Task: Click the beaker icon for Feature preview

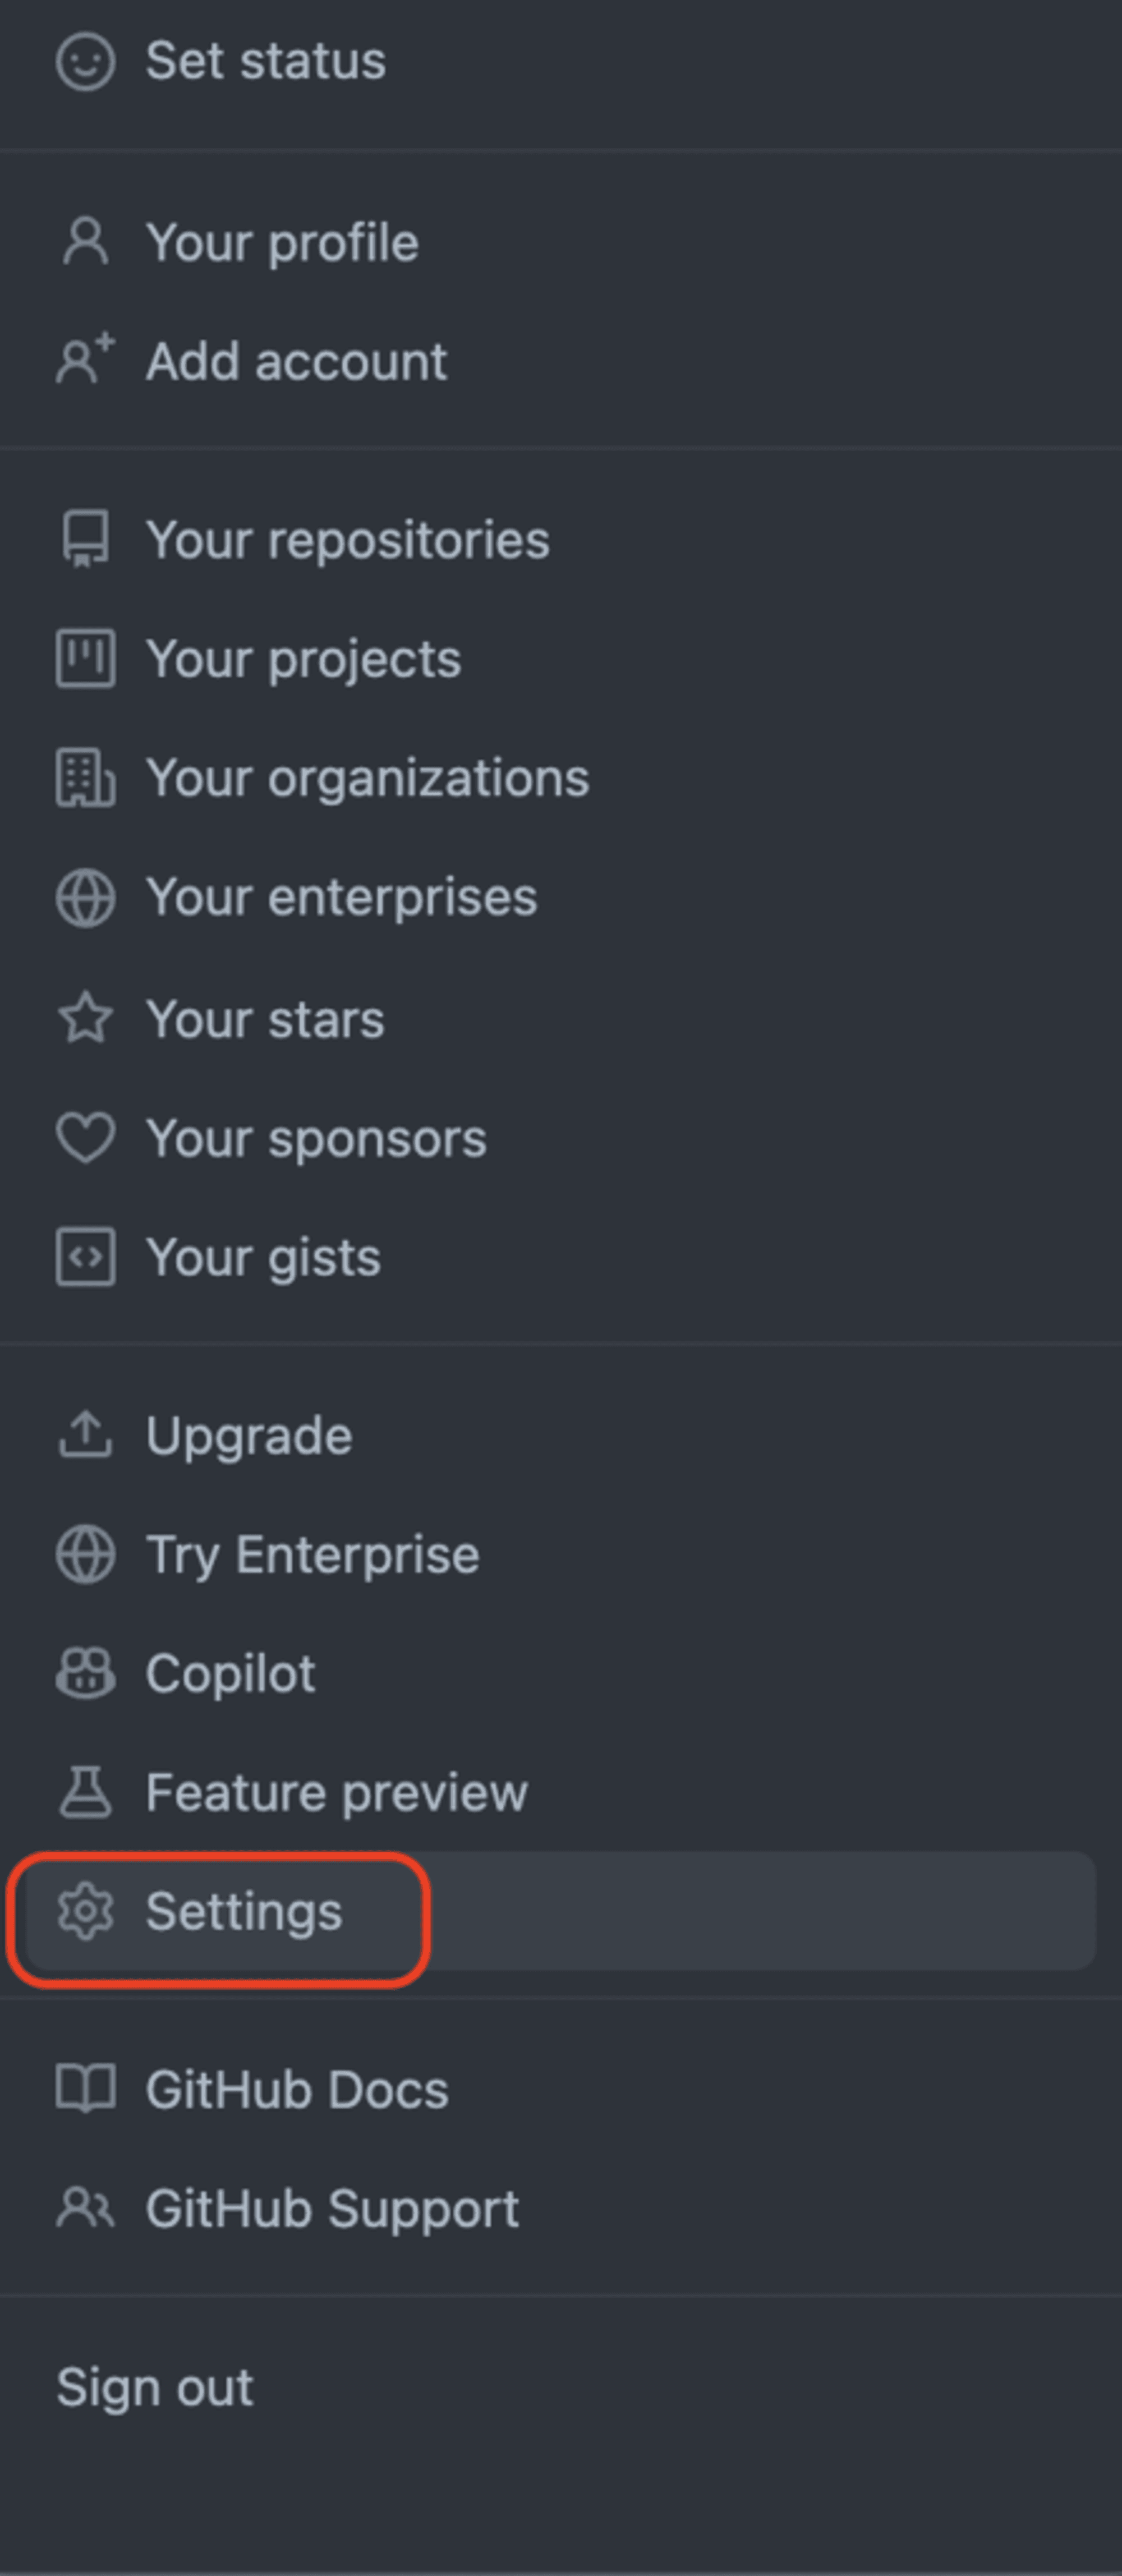Action: coord(85,1791)
